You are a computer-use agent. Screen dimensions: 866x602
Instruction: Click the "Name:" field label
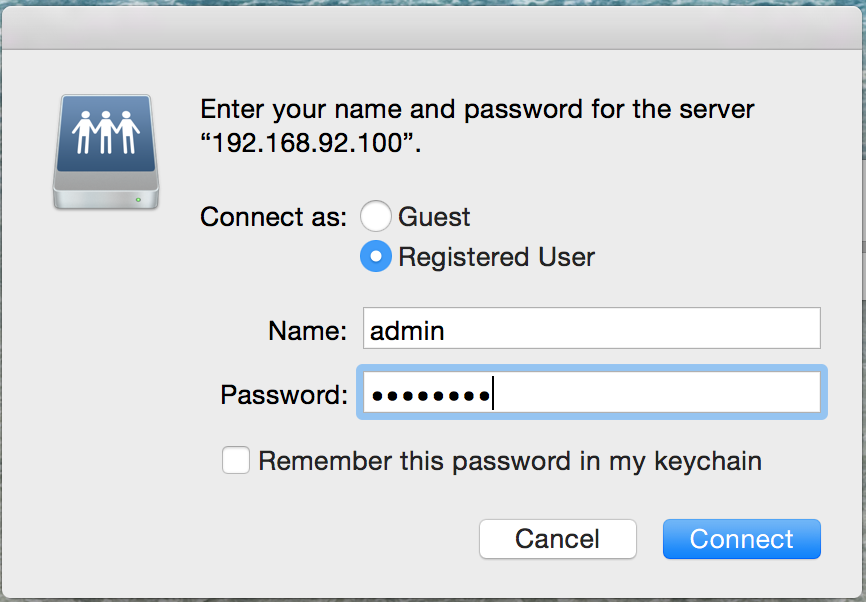(307, 330)
